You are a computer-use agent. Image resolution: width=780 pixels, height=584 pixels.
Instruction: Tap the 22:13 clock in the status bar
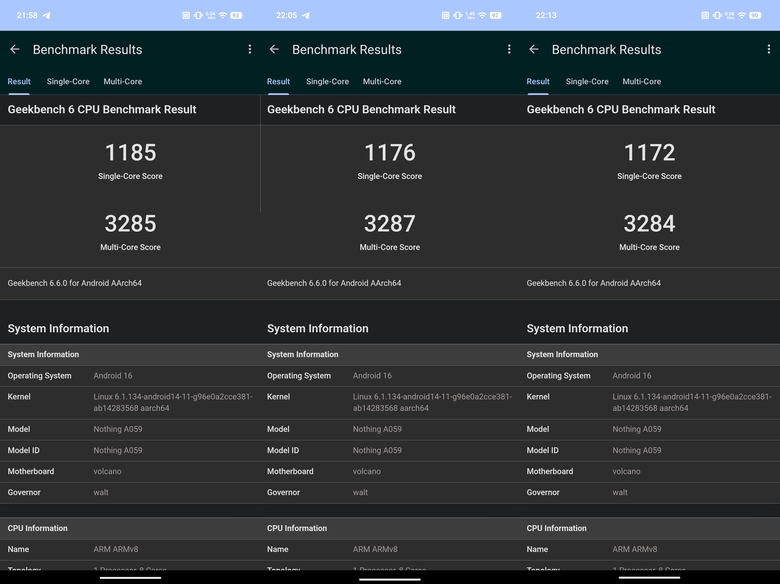[546, 16]
